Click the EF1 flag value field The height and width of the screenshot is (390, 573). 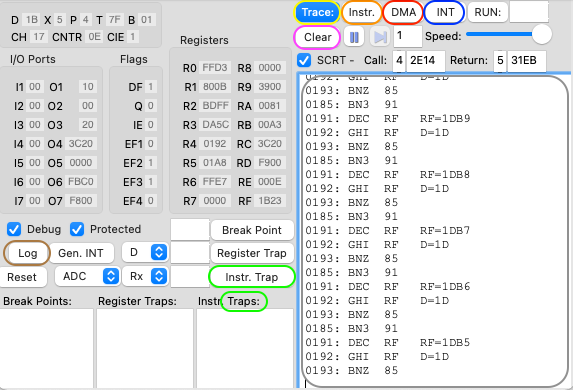pos(151,144)
